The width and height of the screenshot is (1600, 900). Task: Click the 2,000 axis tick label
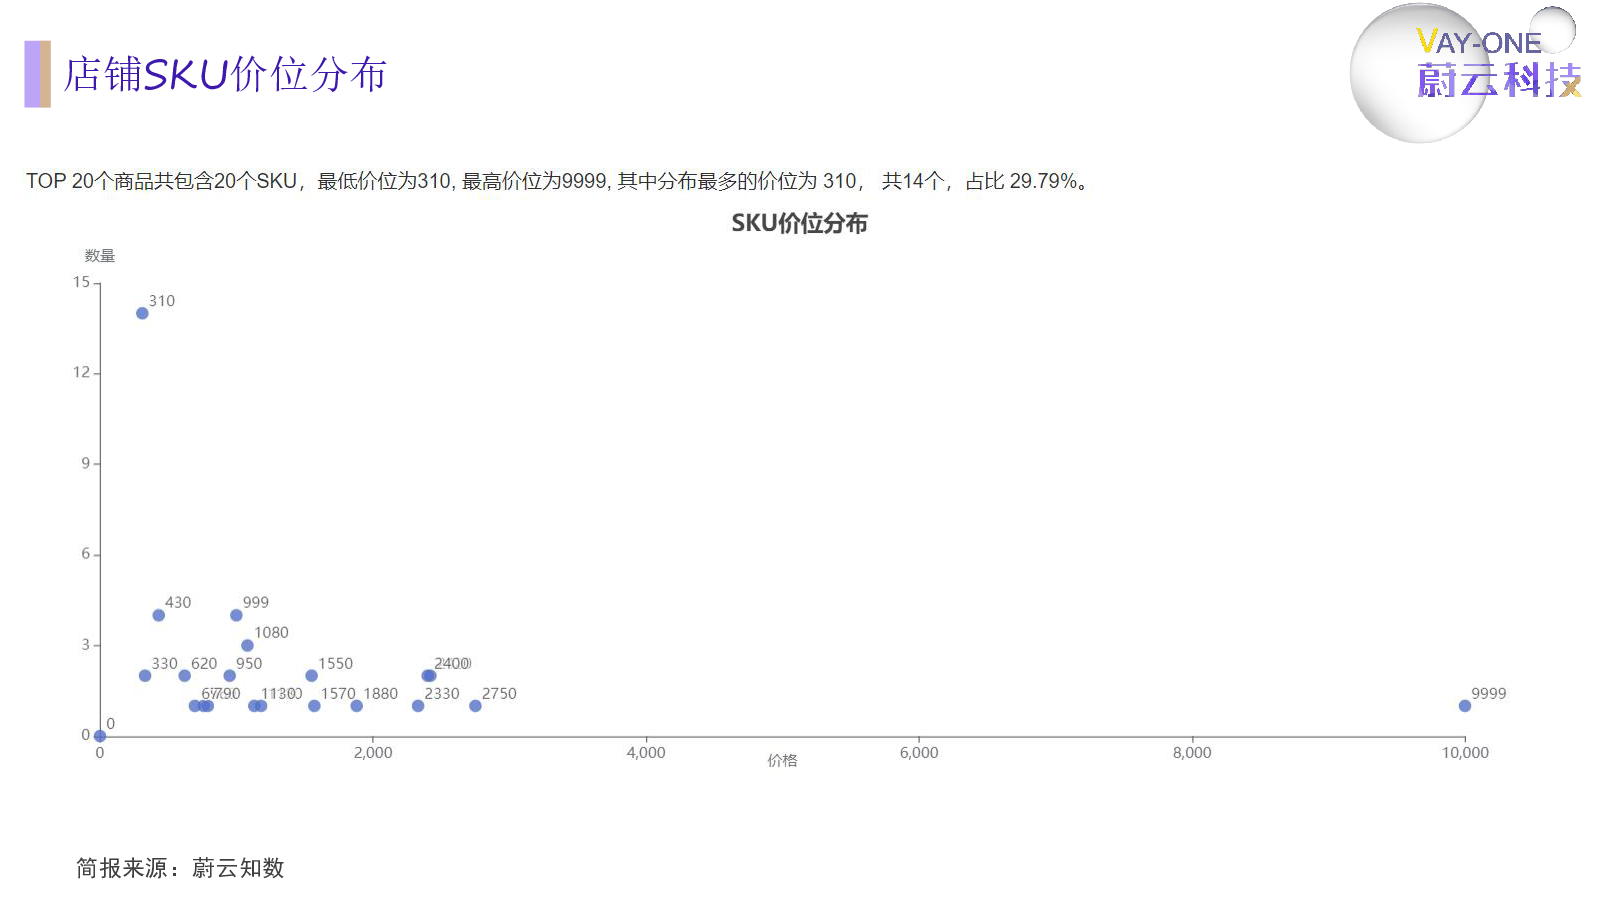click(373, 752)
